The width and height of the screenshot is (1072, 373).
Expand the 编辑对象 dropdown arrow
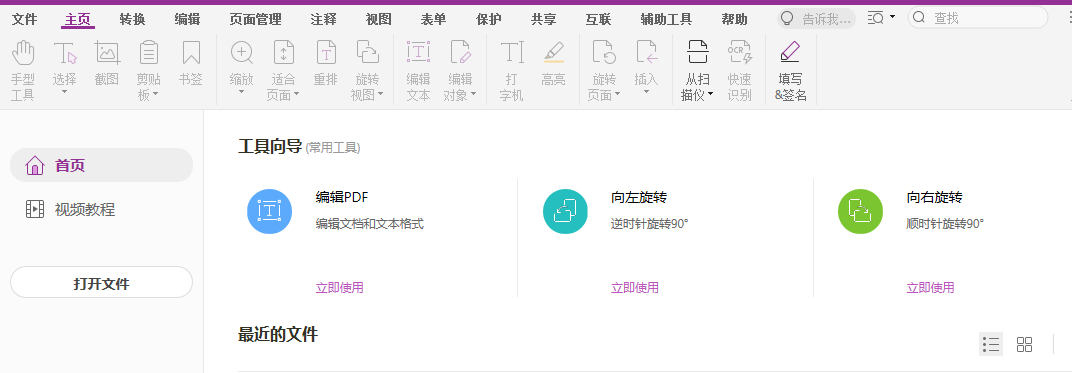pyautogui.click(x=473, y=95)
